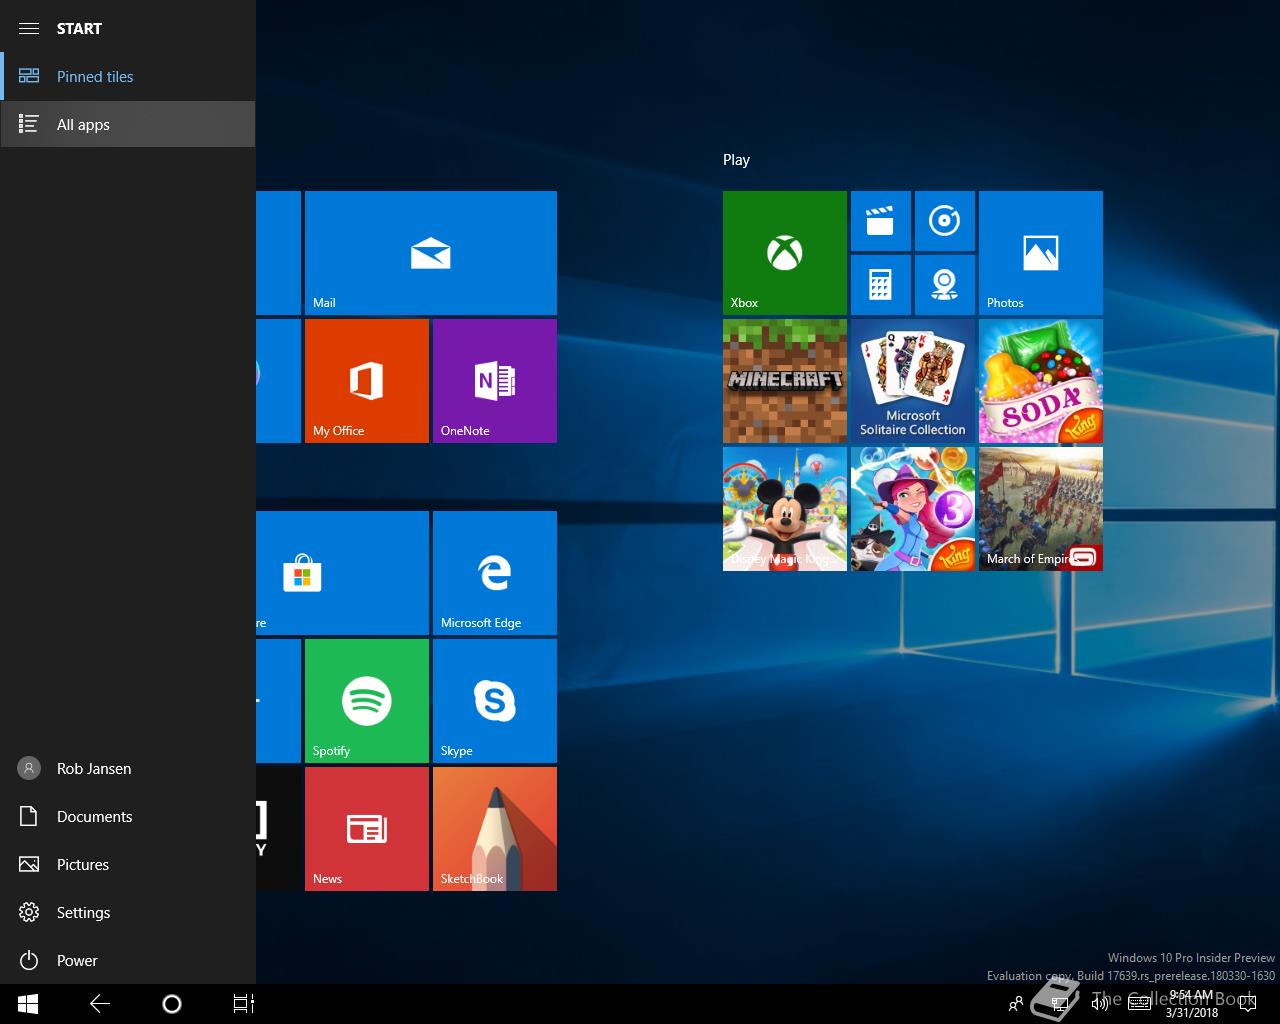This screenshot has width=1280, height=1024.
Task: Open Rob Jansen account options
Action: pos(128,768)
